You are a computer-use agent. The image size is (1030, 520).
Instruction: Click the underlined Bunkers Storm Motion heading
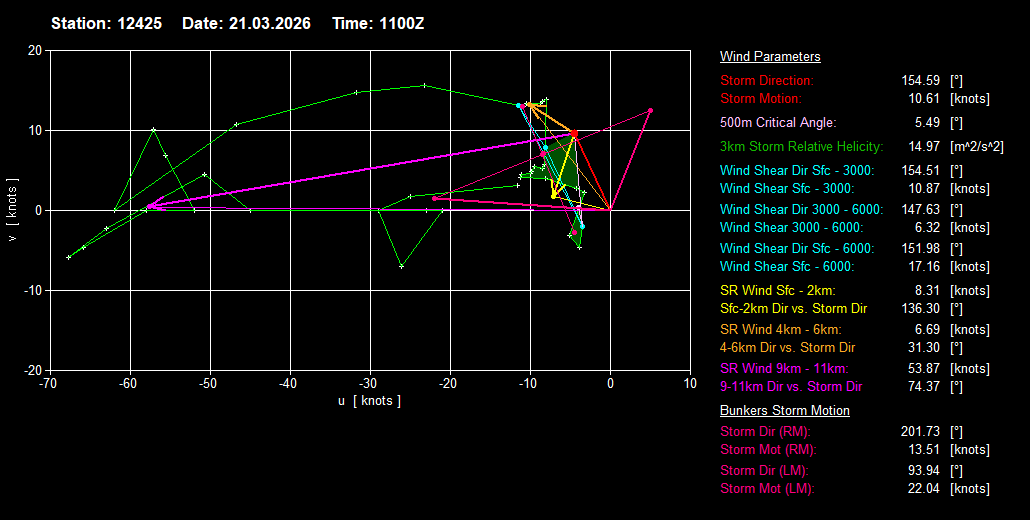coord(784,411)
